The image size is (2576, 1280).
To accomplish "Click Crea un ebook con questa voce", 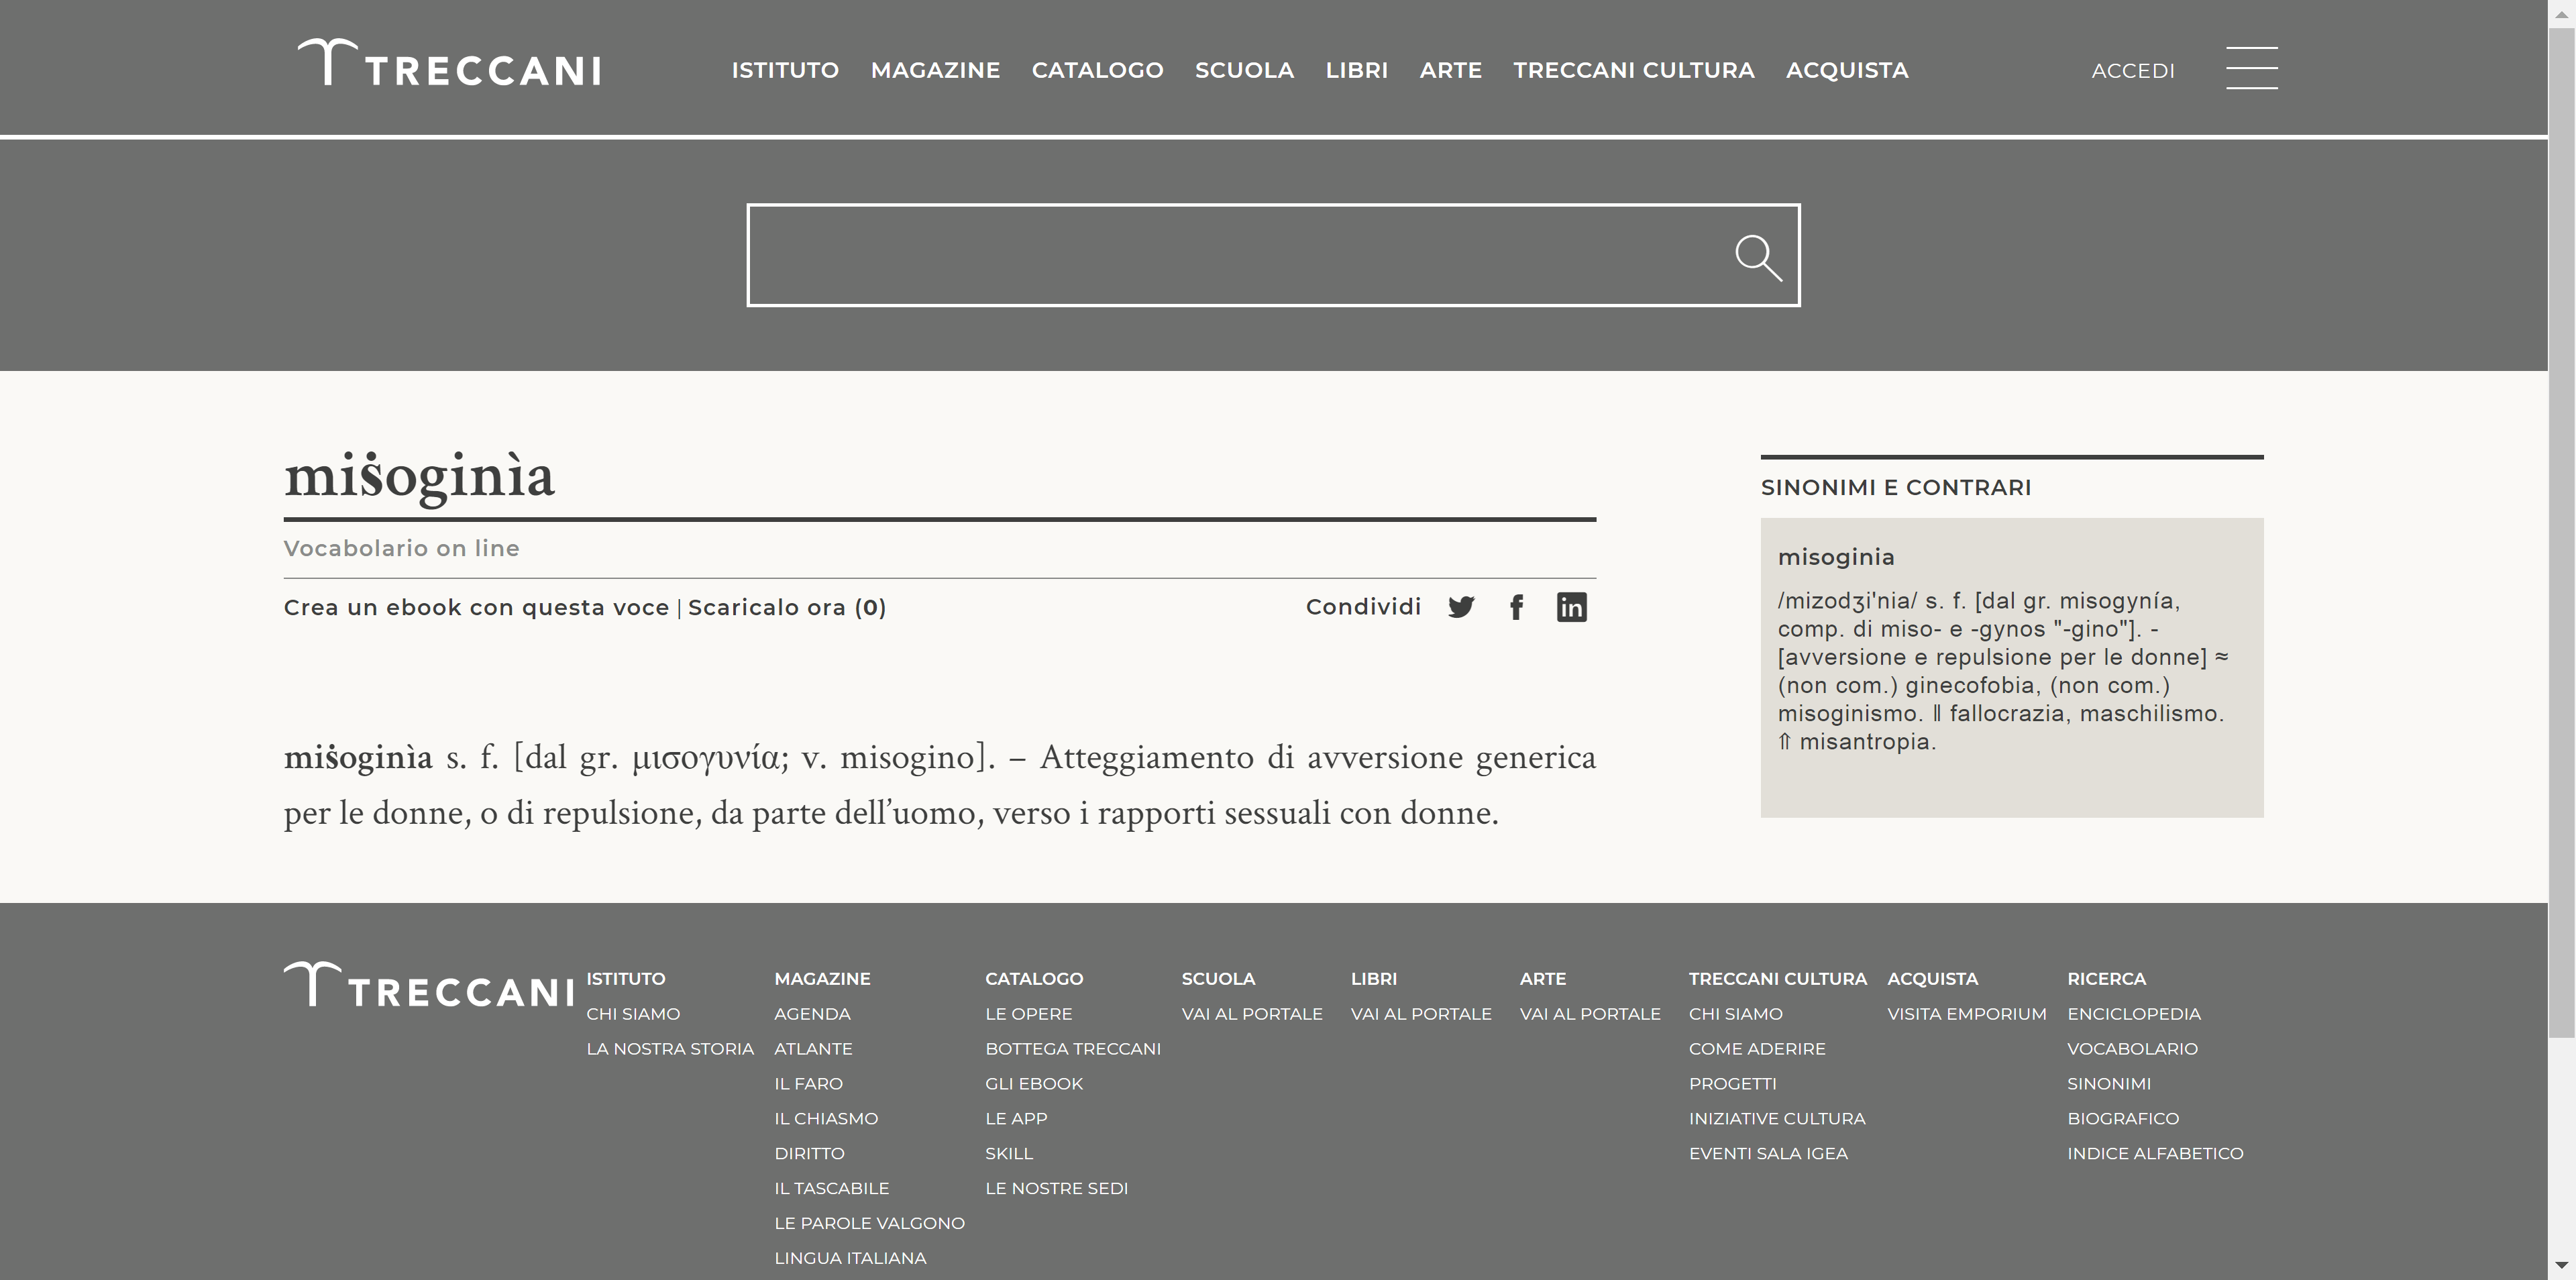I will [476, 607].
